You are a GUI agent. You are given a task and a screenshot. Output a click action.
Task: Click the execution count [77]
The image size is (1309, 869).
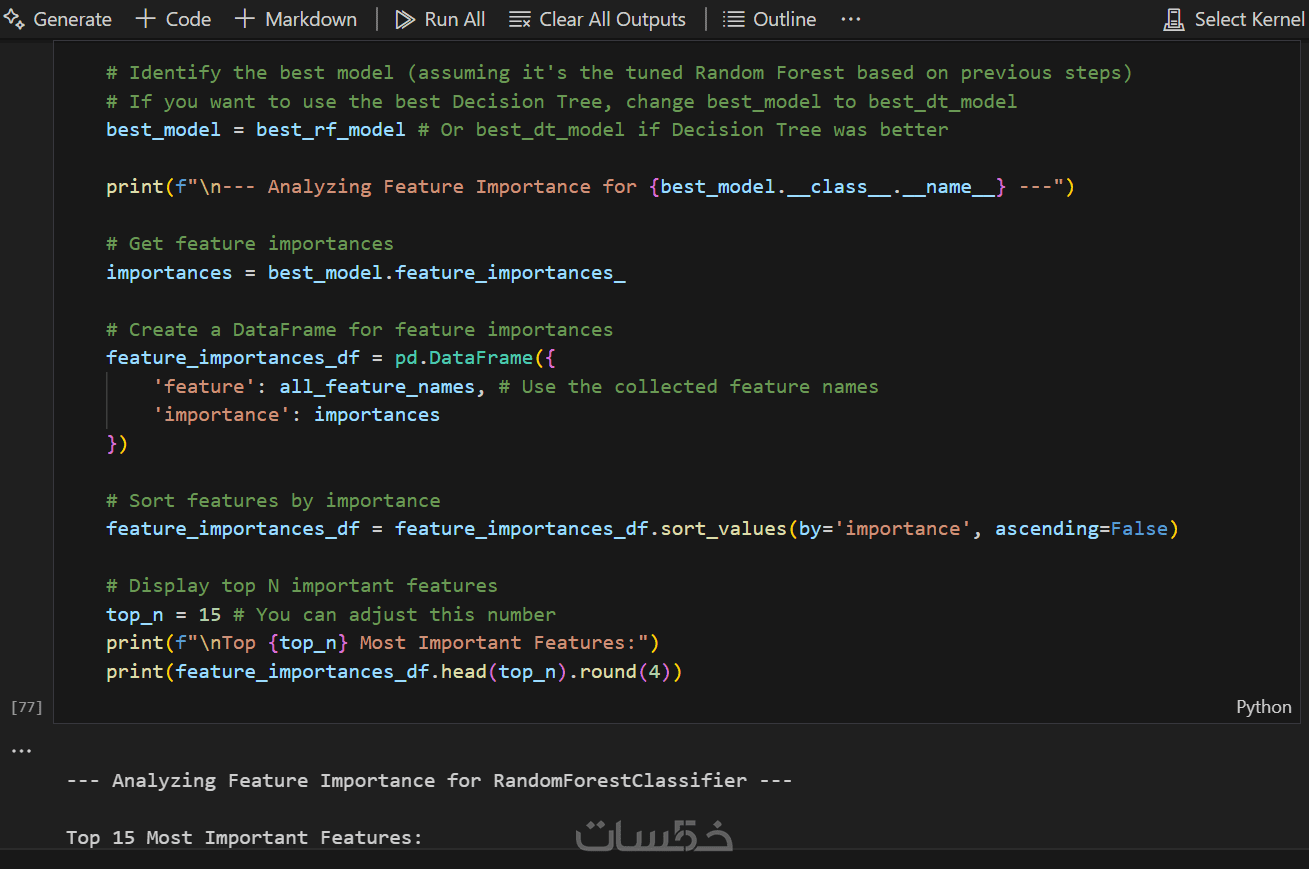coord(26,707)
